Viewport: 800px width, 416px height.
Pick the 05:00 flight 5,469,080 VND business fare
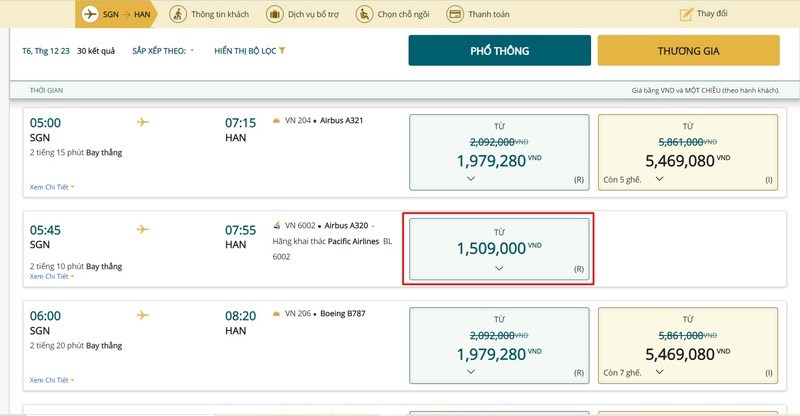pyautogui.click(x=687, y=152)
